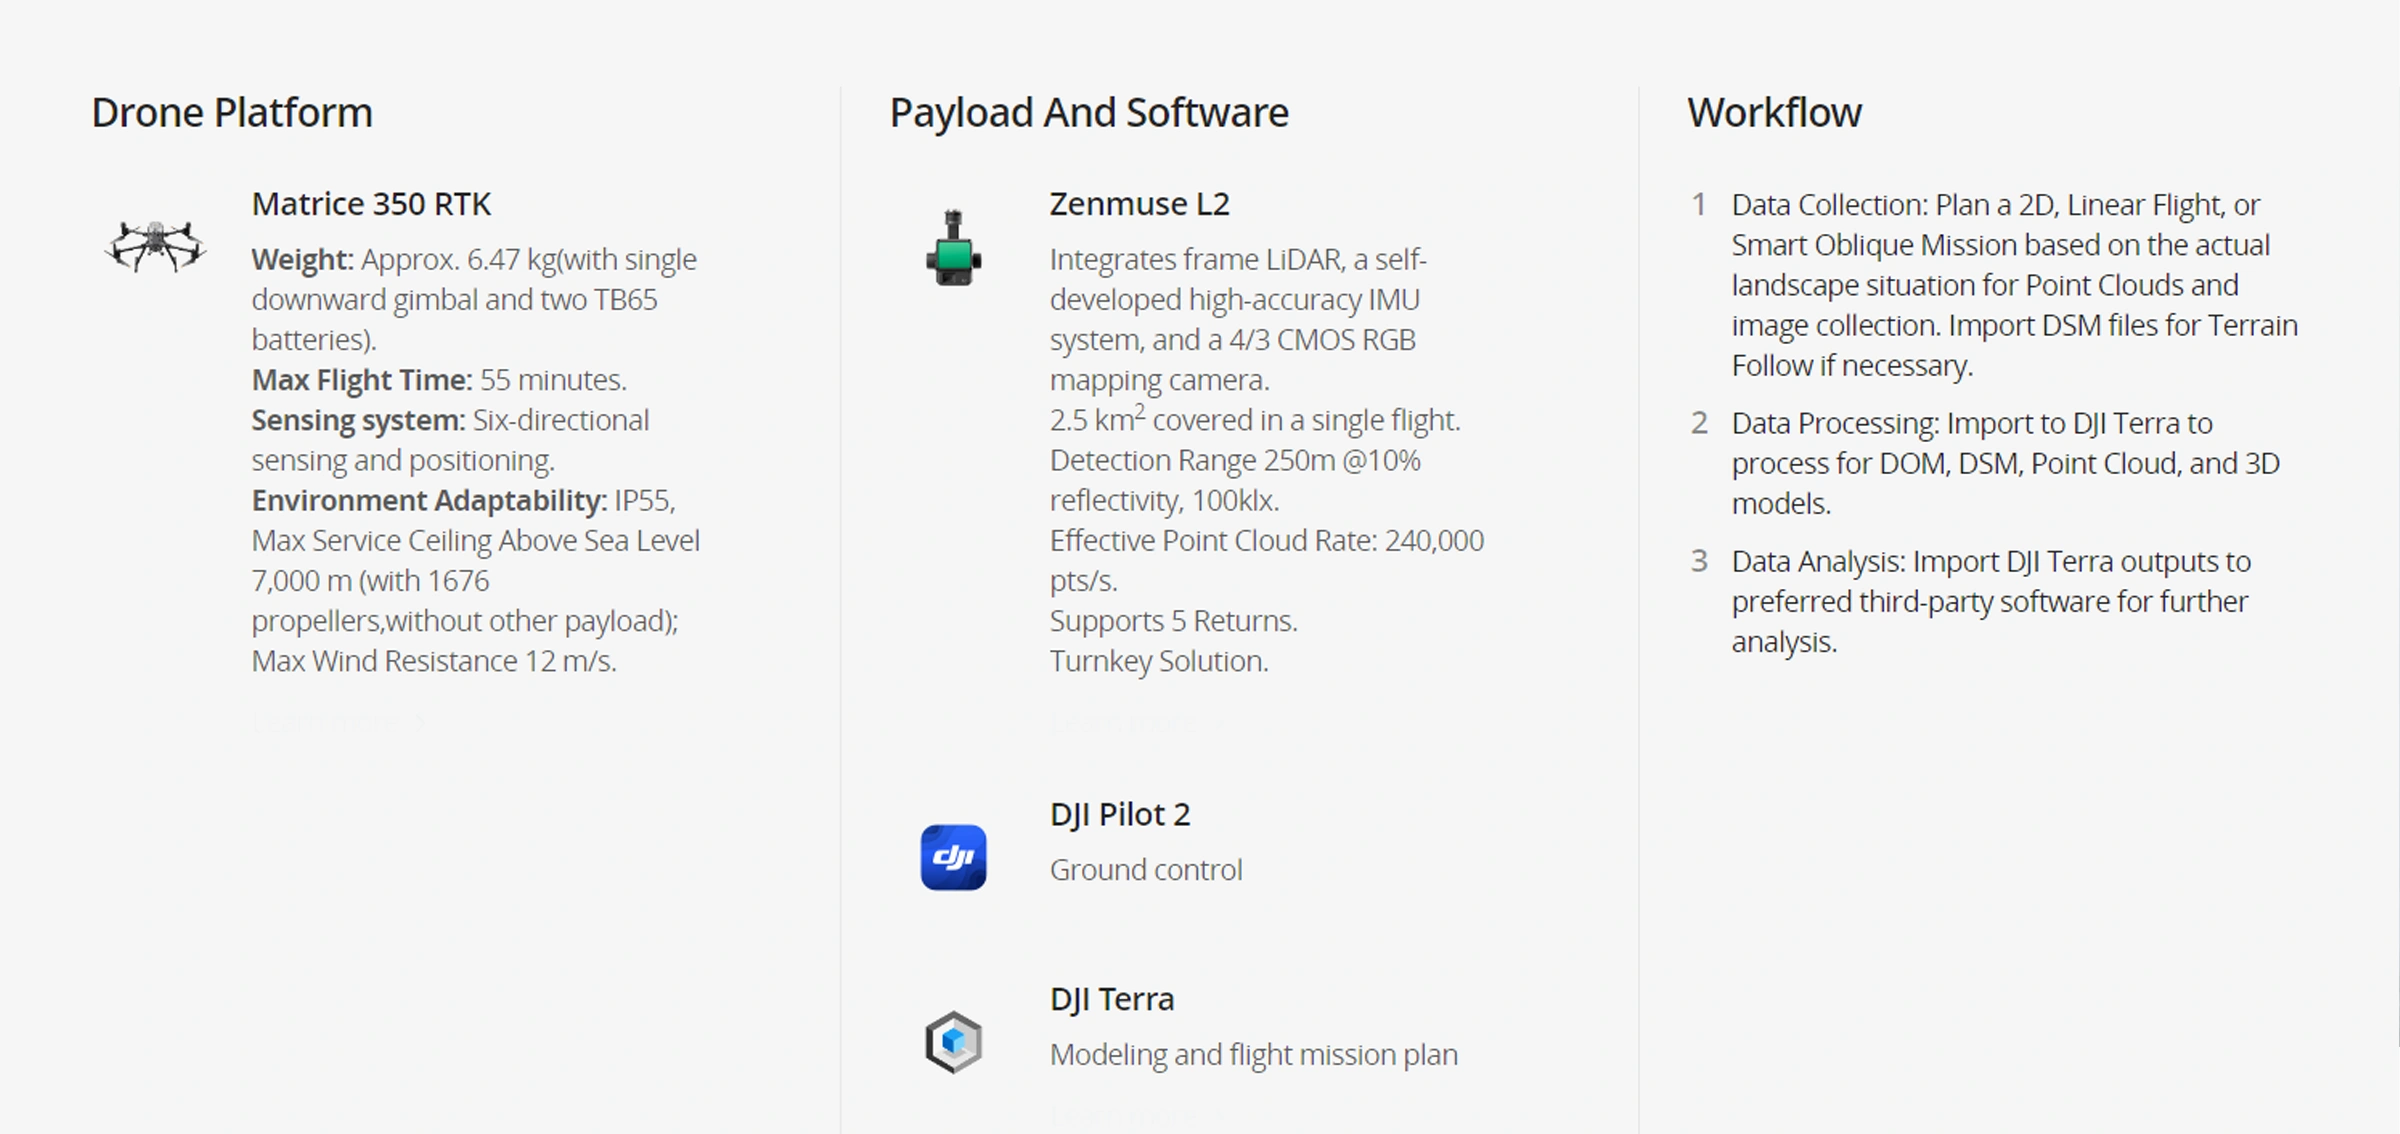Select the DJI Pilot 2 heading
Image resolution: width=2400 pixels, height=1134 pixels.
(x=1119, y=814)
